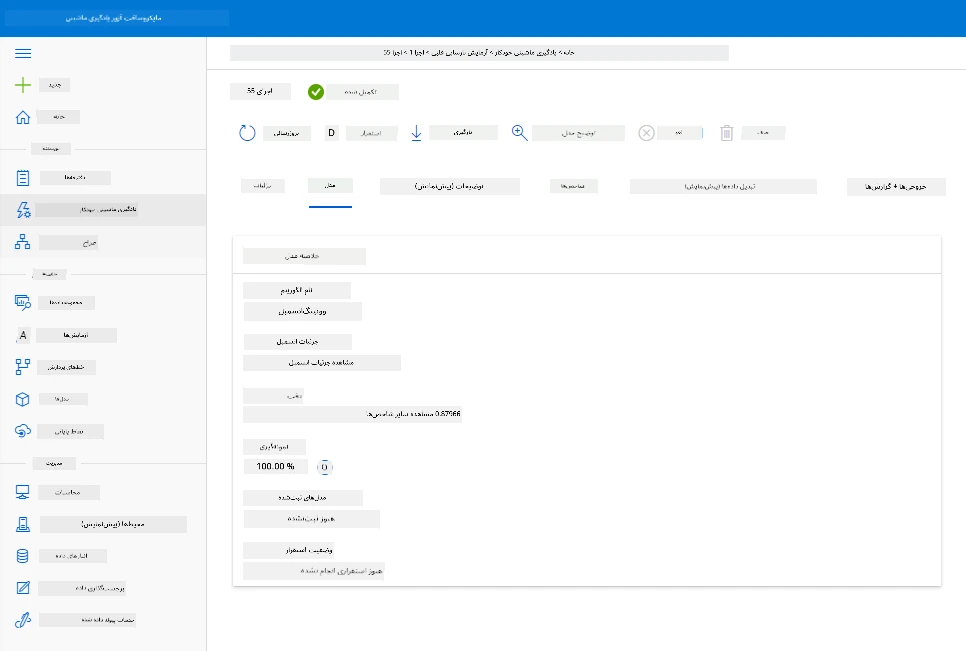Click the Model summary heading
The image size is (966, 651).
click(304, 256)
